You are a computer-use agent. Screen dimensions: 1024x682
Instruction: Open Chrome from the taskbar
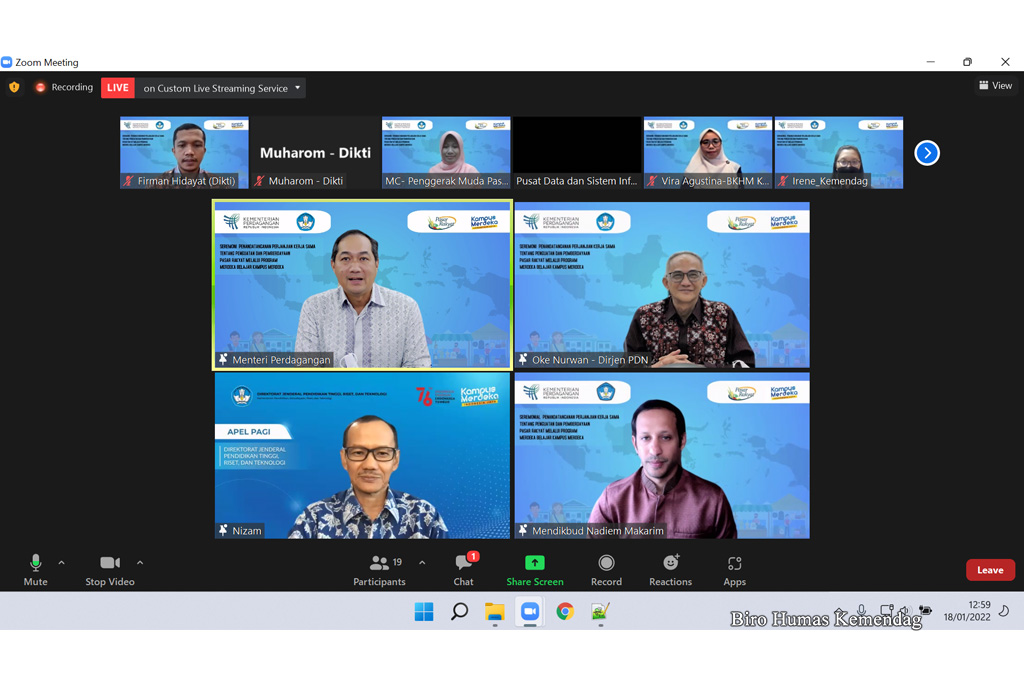point(565,611)
